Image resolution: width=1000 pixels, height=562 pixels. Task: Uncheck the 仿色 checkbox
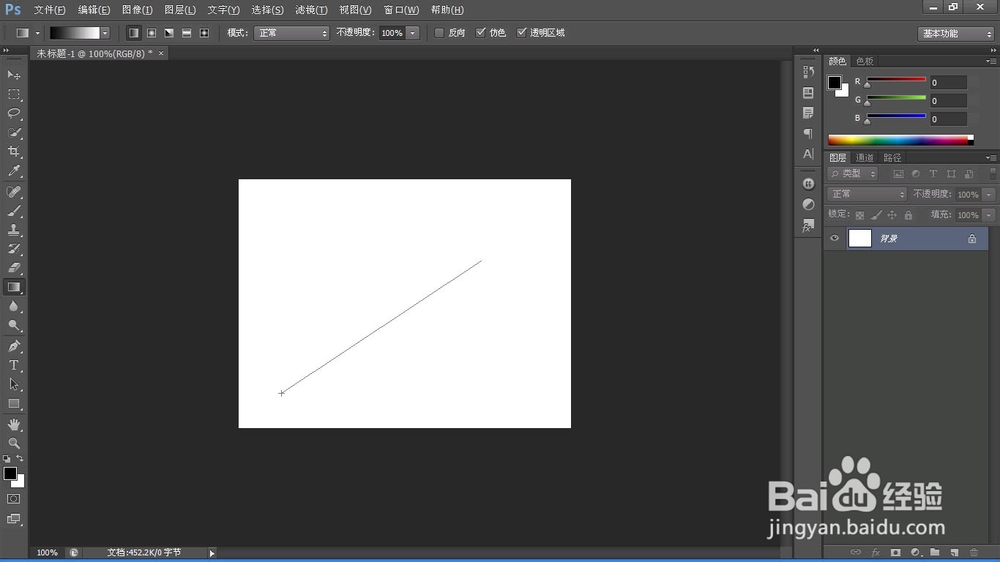click(x=481, y=33)
